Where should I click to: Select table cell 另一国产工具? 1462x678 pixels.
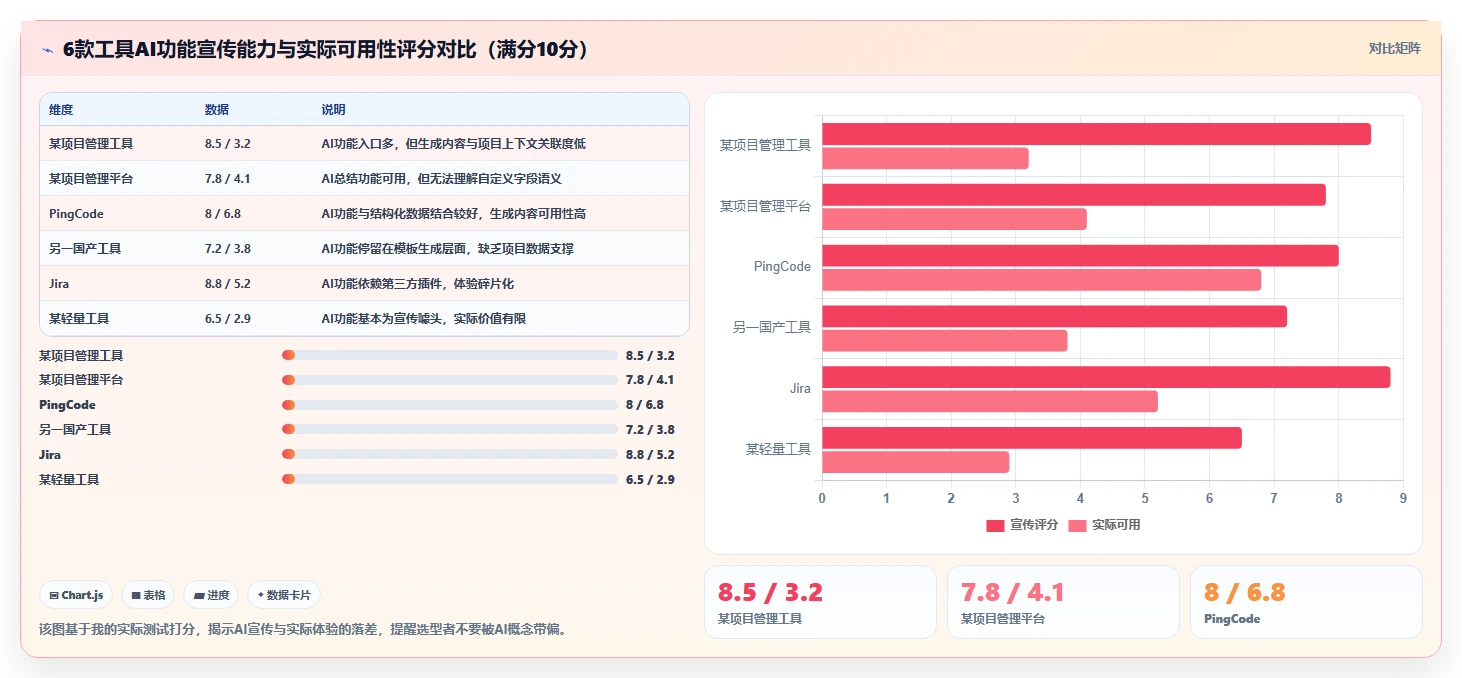point(85,249)
